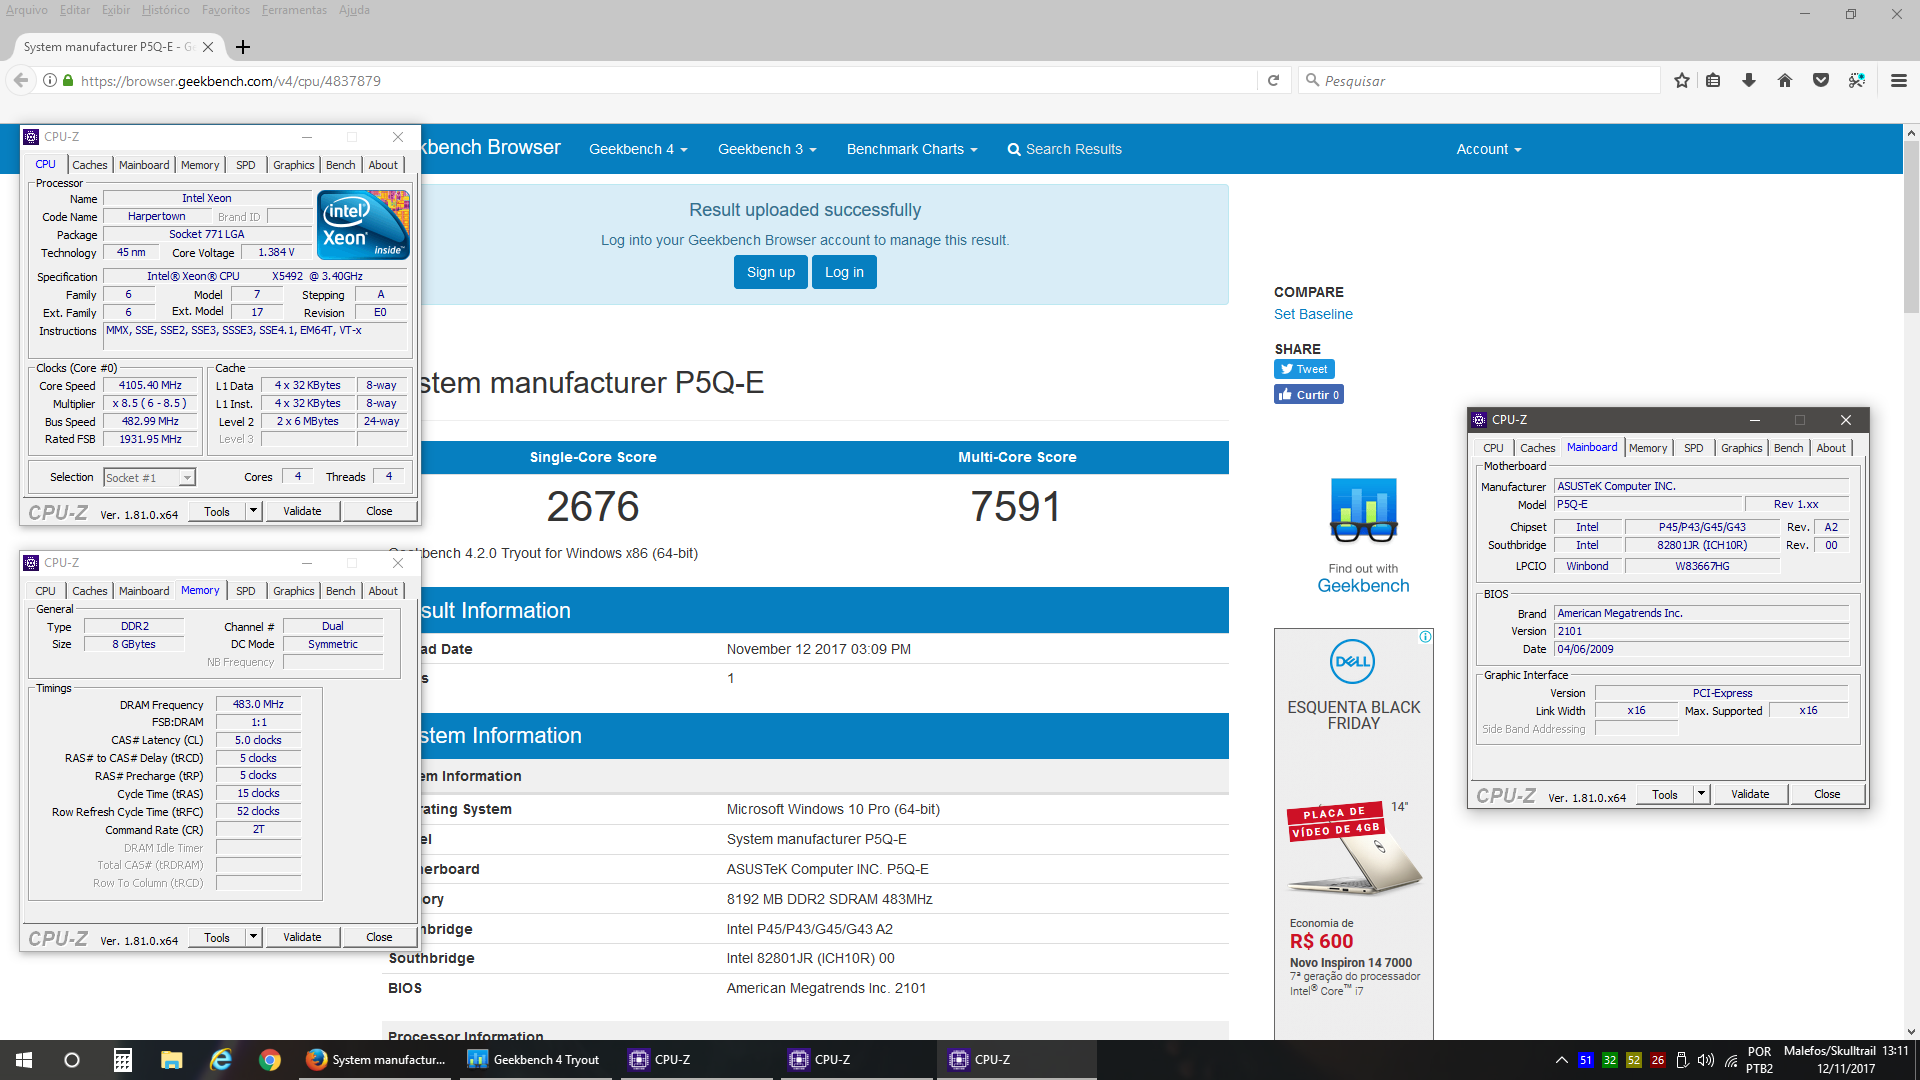Image resolution: width=1920 pixels, height=1080 pixels.
Task: Click the Geekbench glasses logo advertisement
Action: tap(1363, 510)
